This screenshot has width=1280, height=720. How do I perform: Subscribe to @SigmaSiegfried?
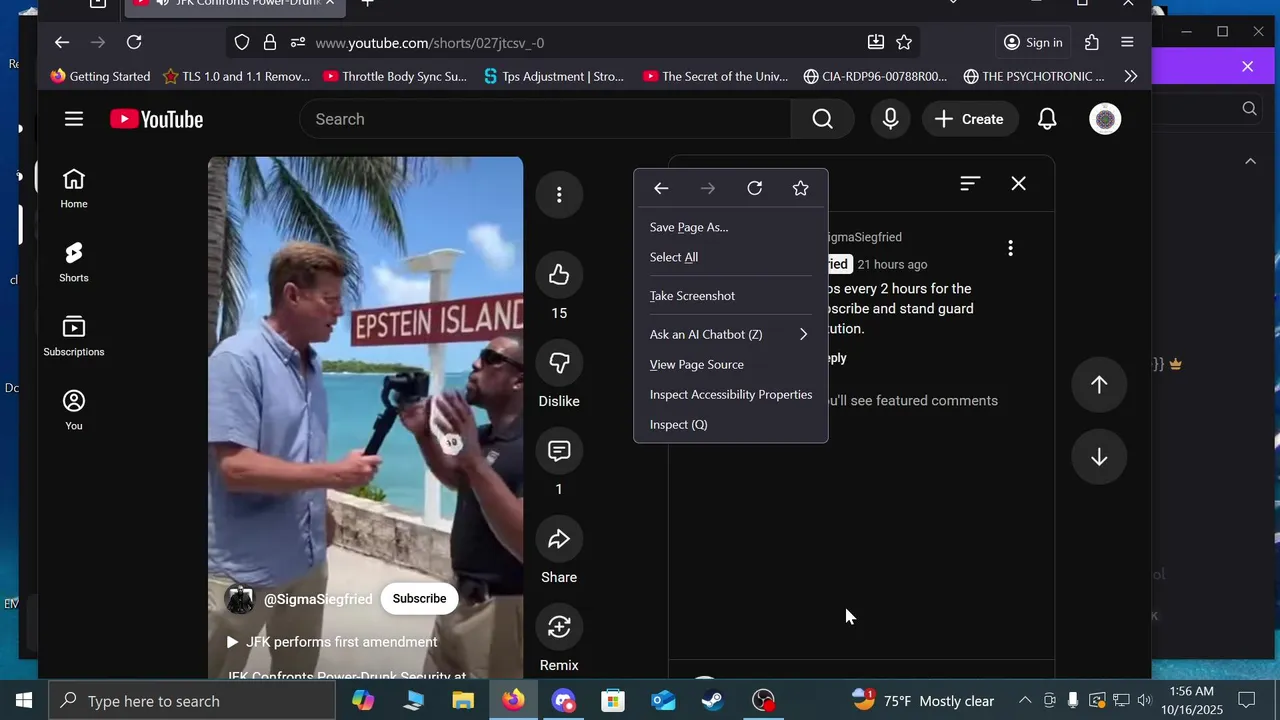pos(419,598)
